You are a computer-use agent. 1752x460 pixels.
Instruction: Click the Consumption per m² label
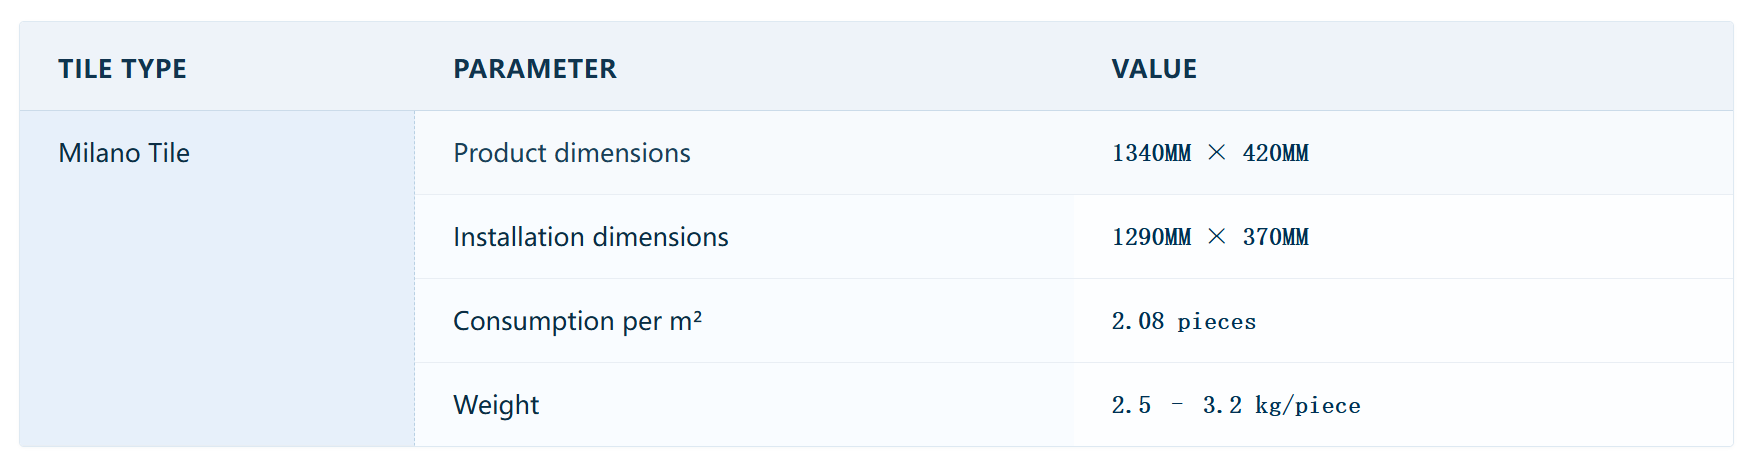point(577,321)
